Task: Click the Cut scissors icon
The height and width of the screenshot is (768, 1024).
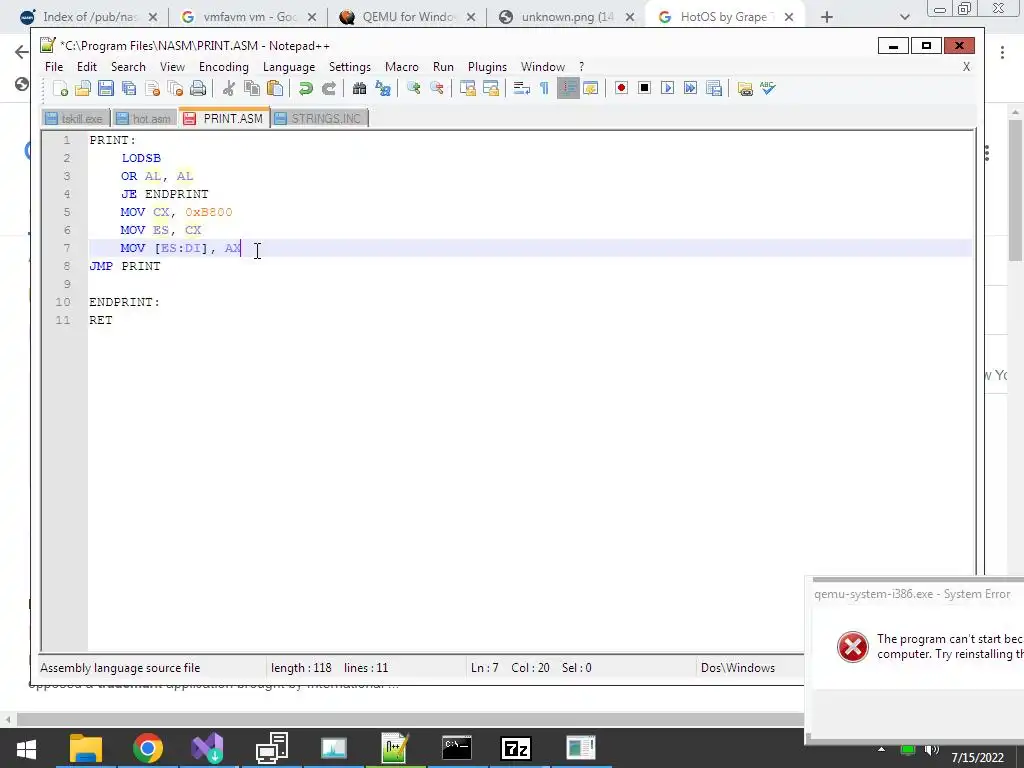Action: coord(229,88)
